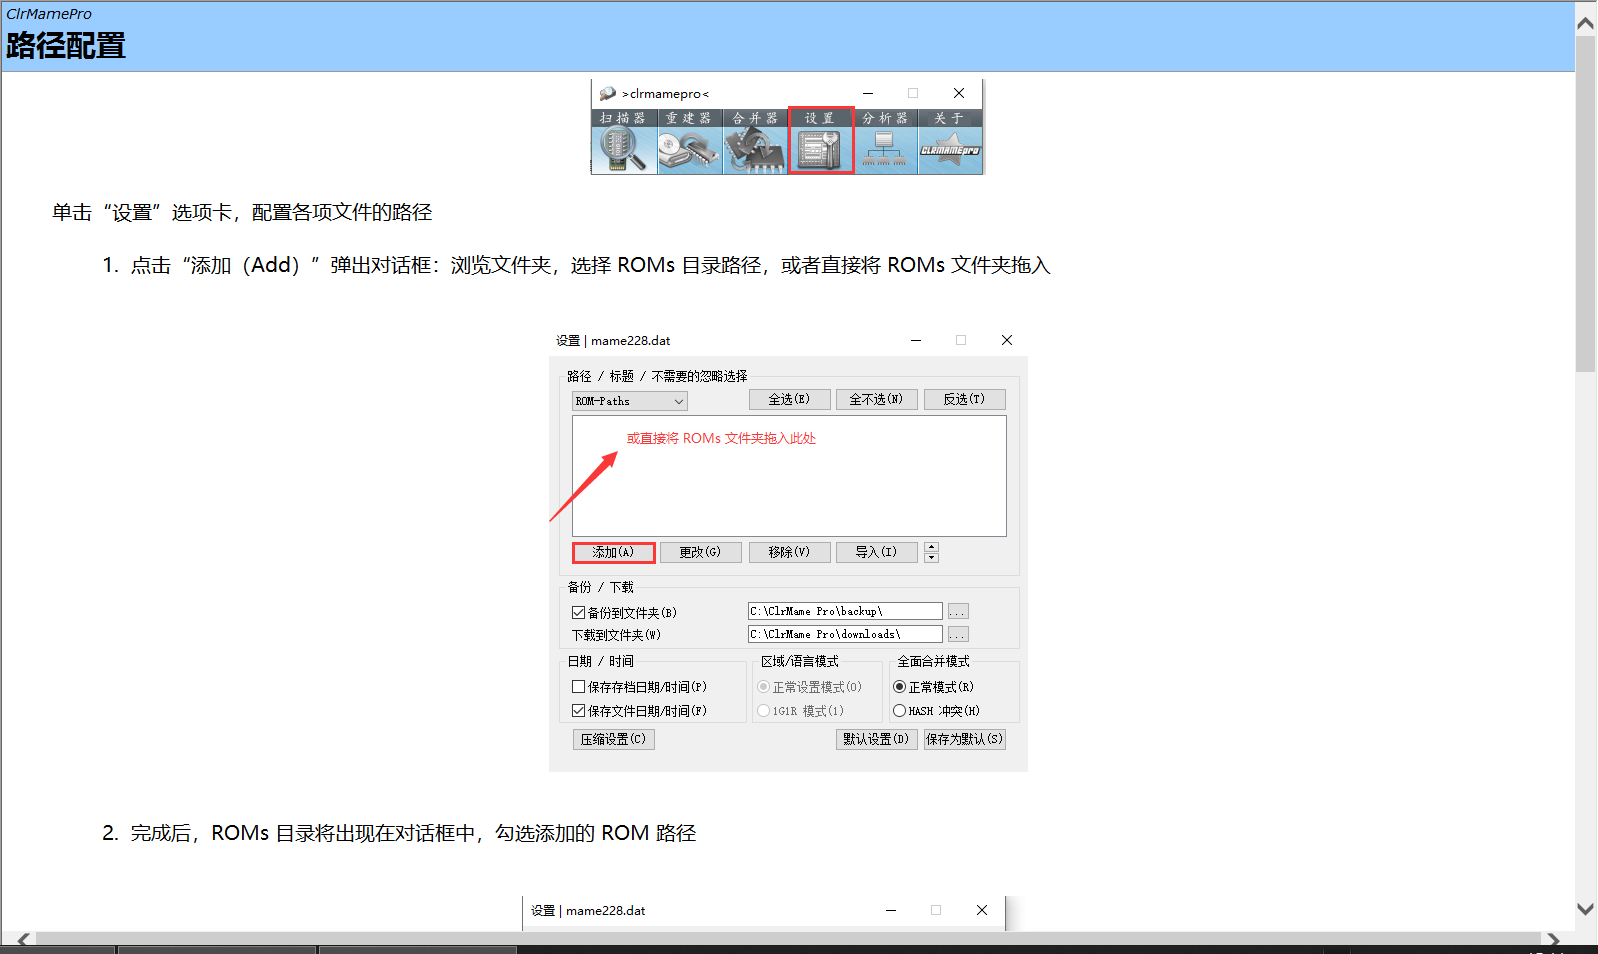Image resolution: width=1598 pixels, height=954 pixels.
Task: Enable 保存存档日期/时间(P) checkbox
Action: (x=578, y=687)
